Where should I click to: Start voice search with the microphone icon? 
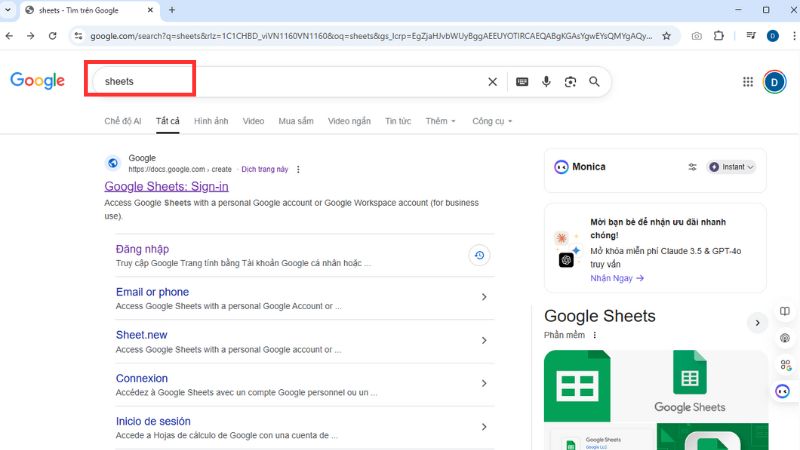click(x=546, y=82)
